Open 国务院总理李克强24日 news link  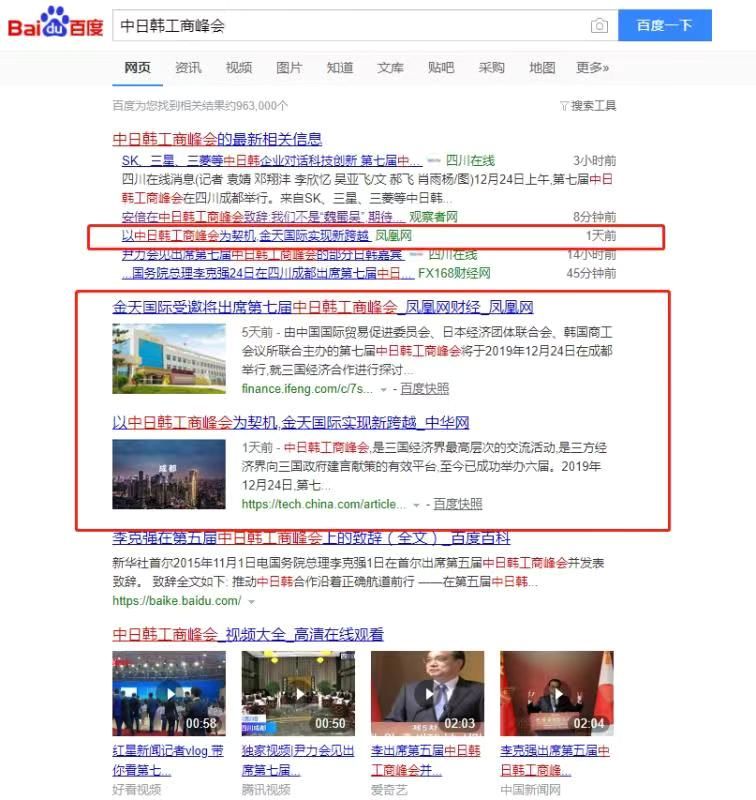(268, 273)
